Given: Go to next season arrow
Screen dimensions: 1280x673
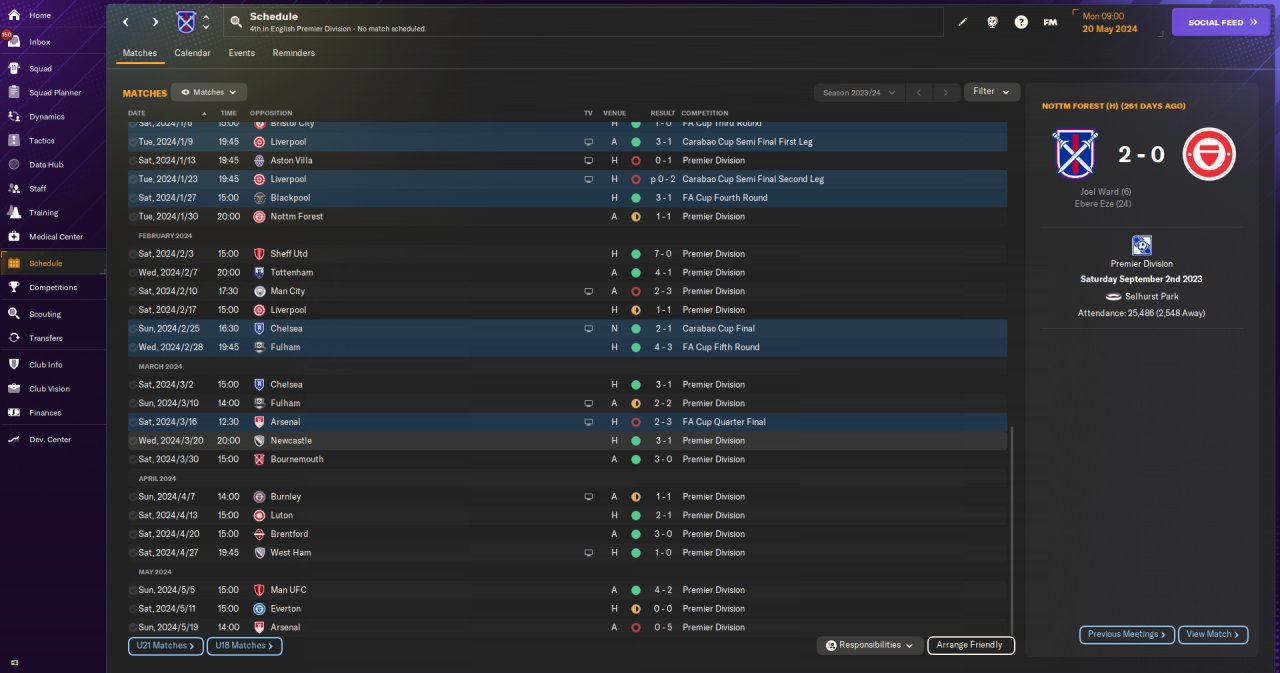Looking at the screenshot, I should coord(946,92).
